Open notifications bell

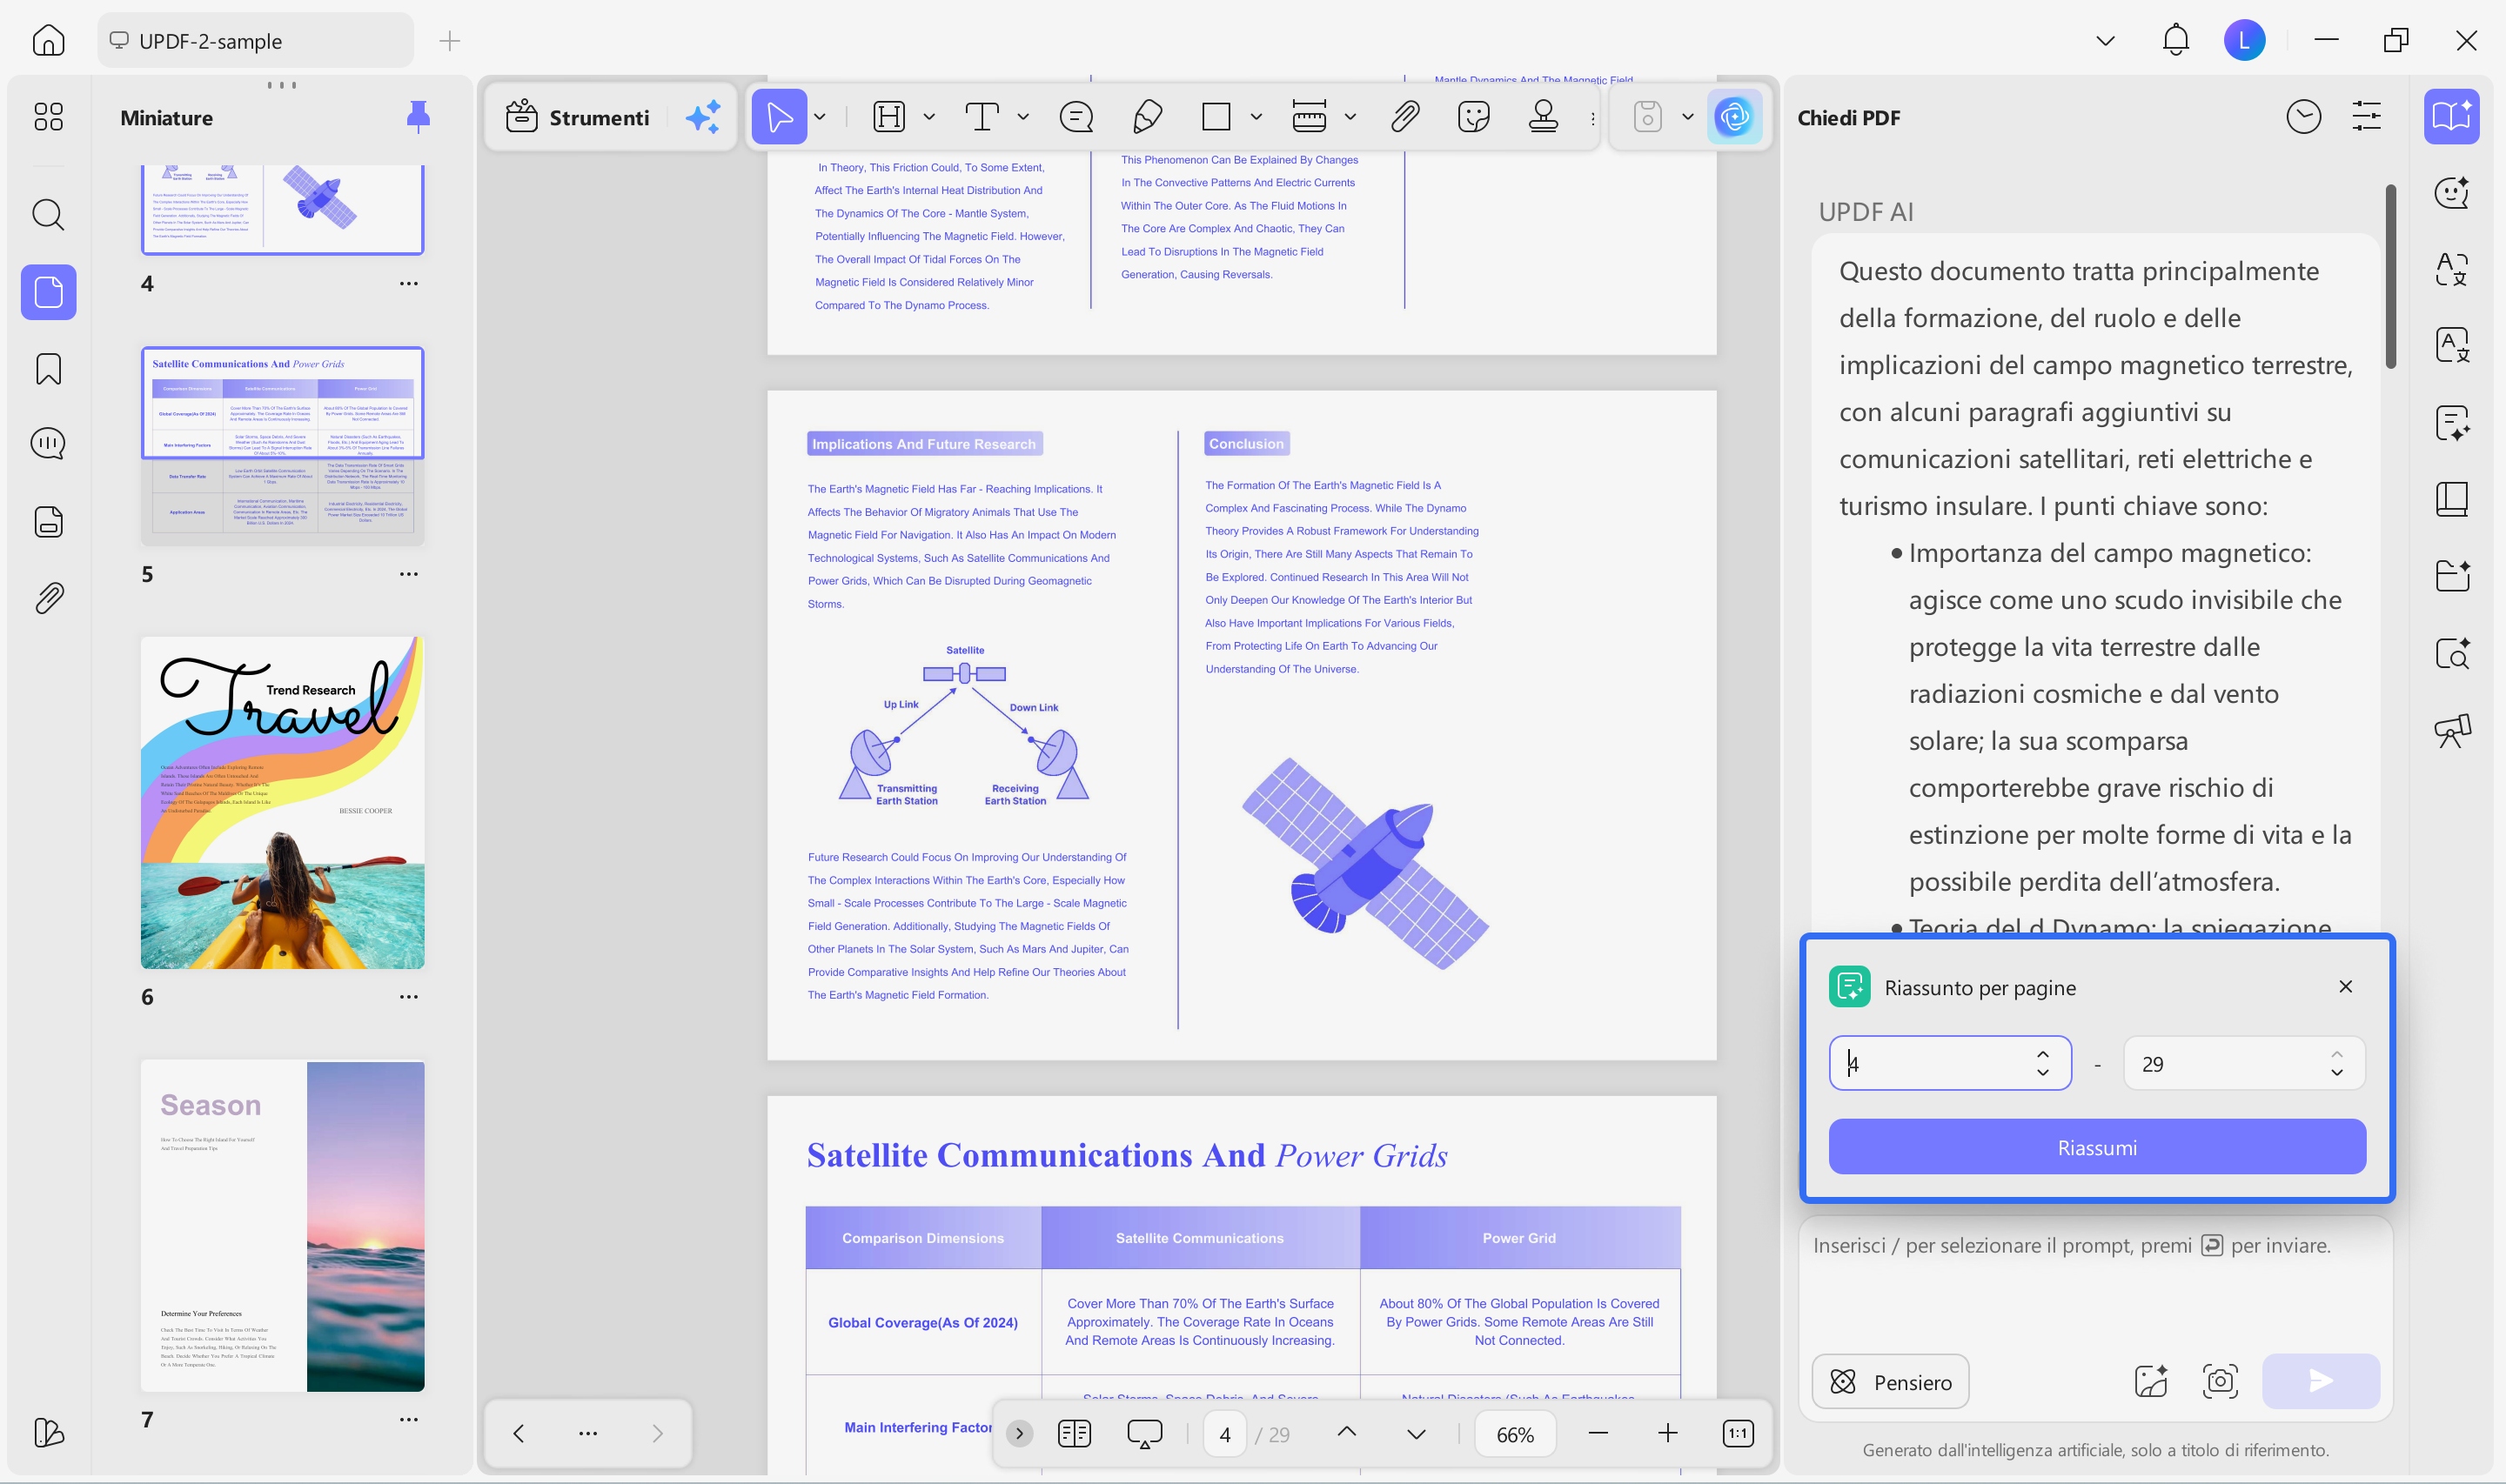pos(2175,41)
